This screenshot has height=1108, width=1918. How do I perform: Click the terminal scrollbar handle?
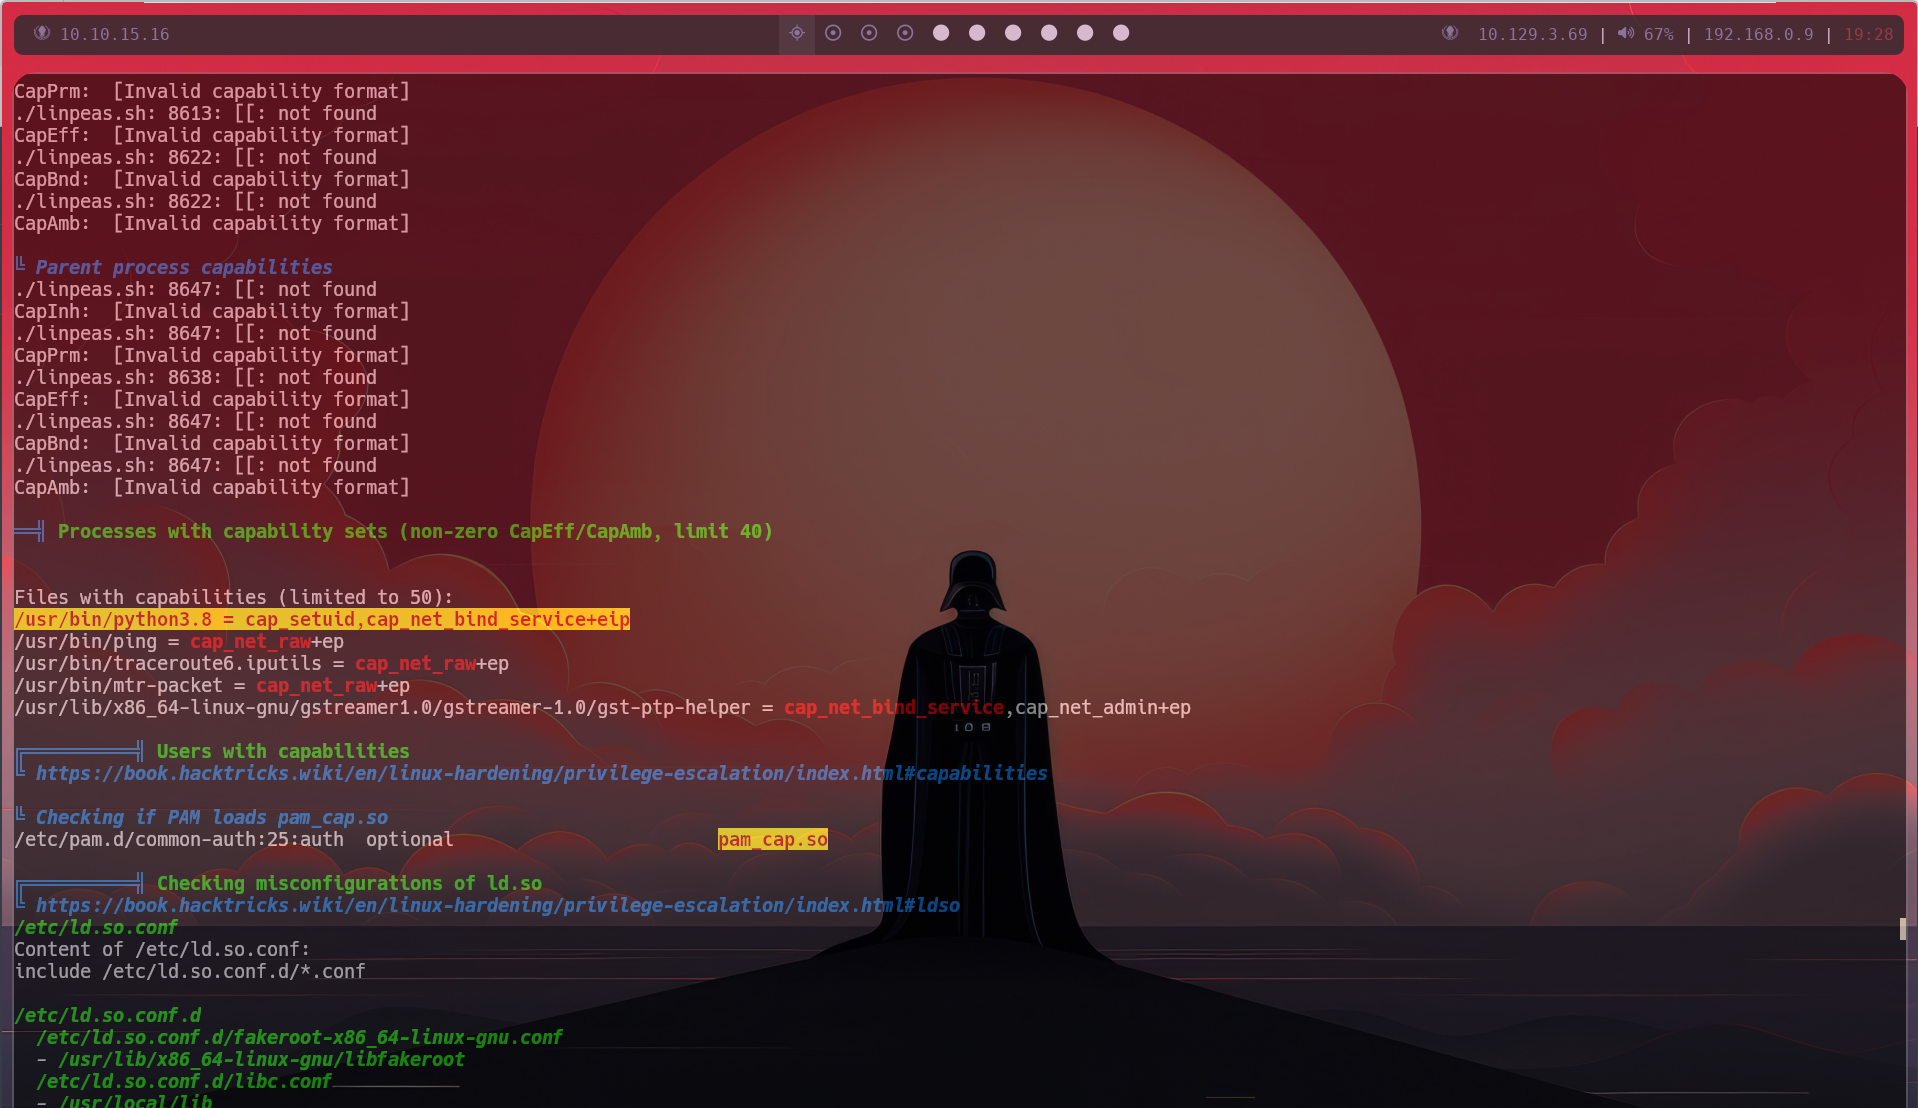click(x=1902, y=929)
